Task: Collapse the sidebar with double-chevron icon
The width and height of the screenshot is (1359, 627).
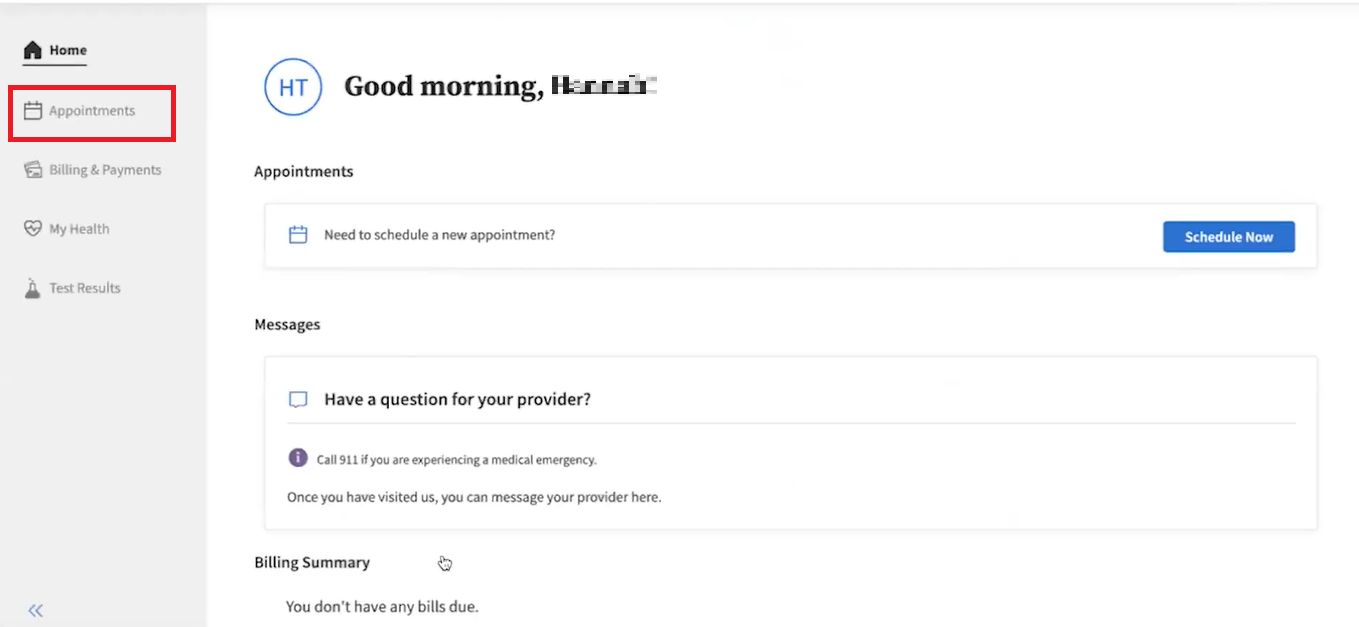Action: (36, 611)
